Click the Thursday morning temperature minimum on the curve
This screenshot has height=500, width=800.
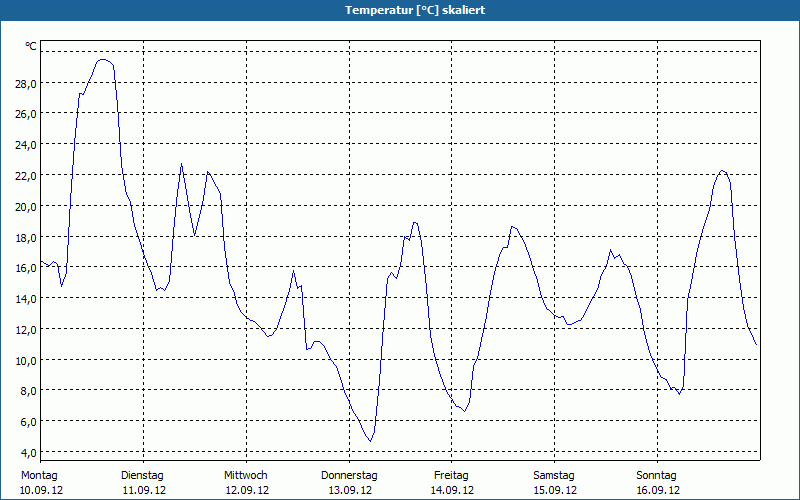[x=370, y=441]
